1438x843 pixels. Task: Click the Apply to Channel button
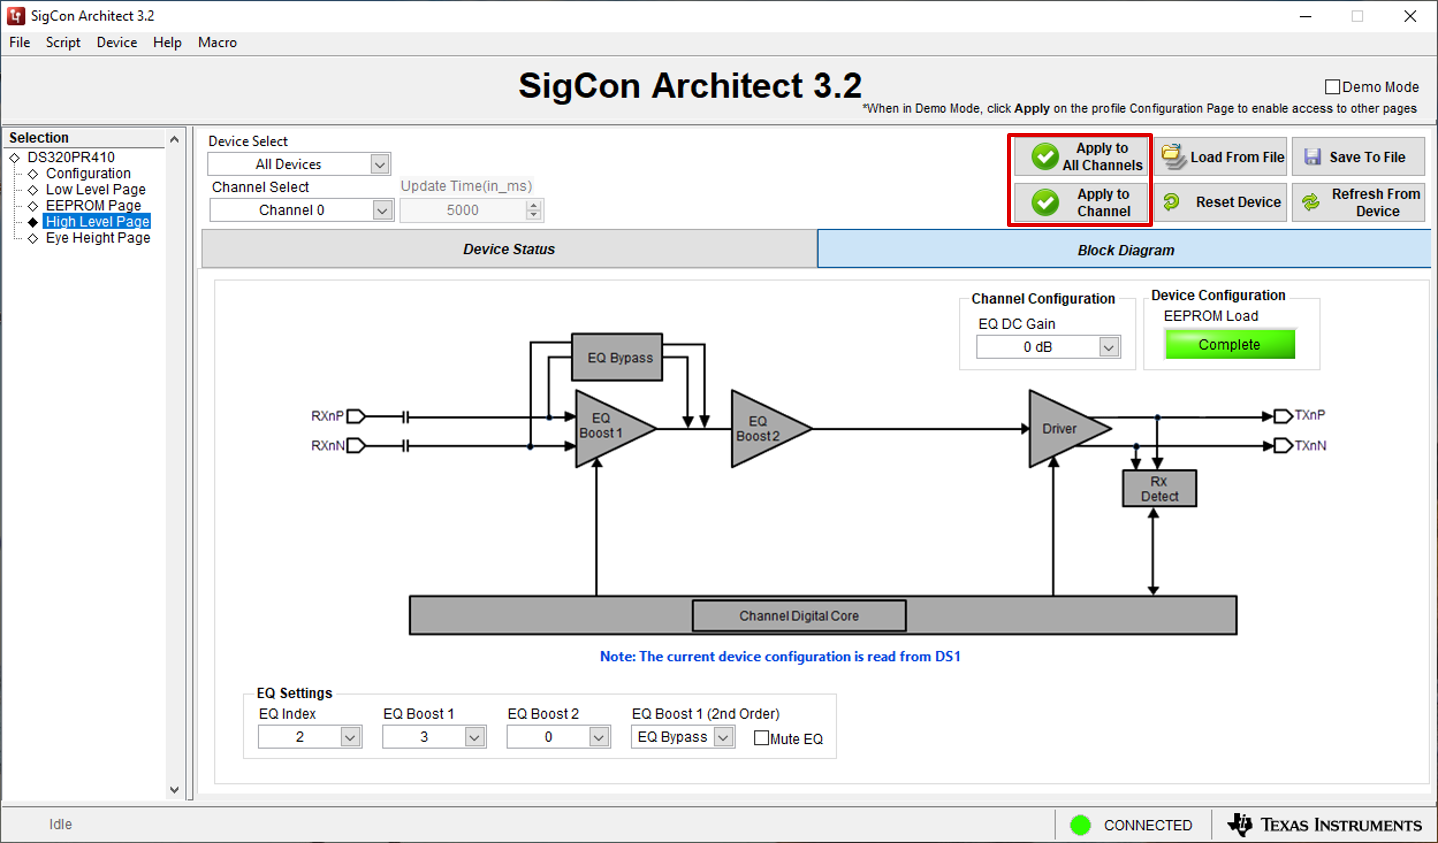point(1081,203)
